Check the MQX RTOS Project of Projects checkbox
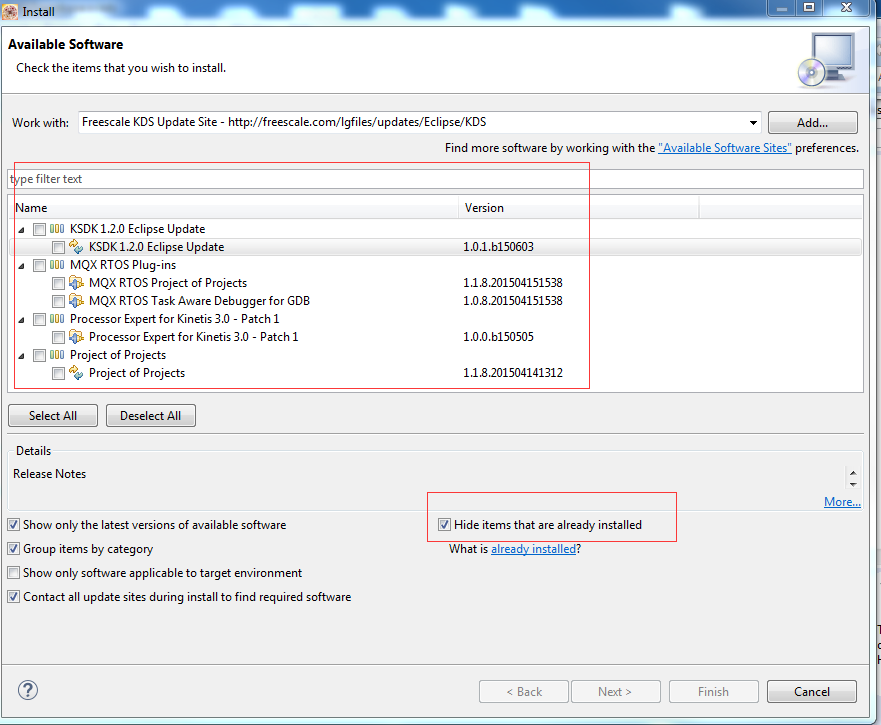Image resolution: width=881 pixels, height=725 pixels. 58,283
